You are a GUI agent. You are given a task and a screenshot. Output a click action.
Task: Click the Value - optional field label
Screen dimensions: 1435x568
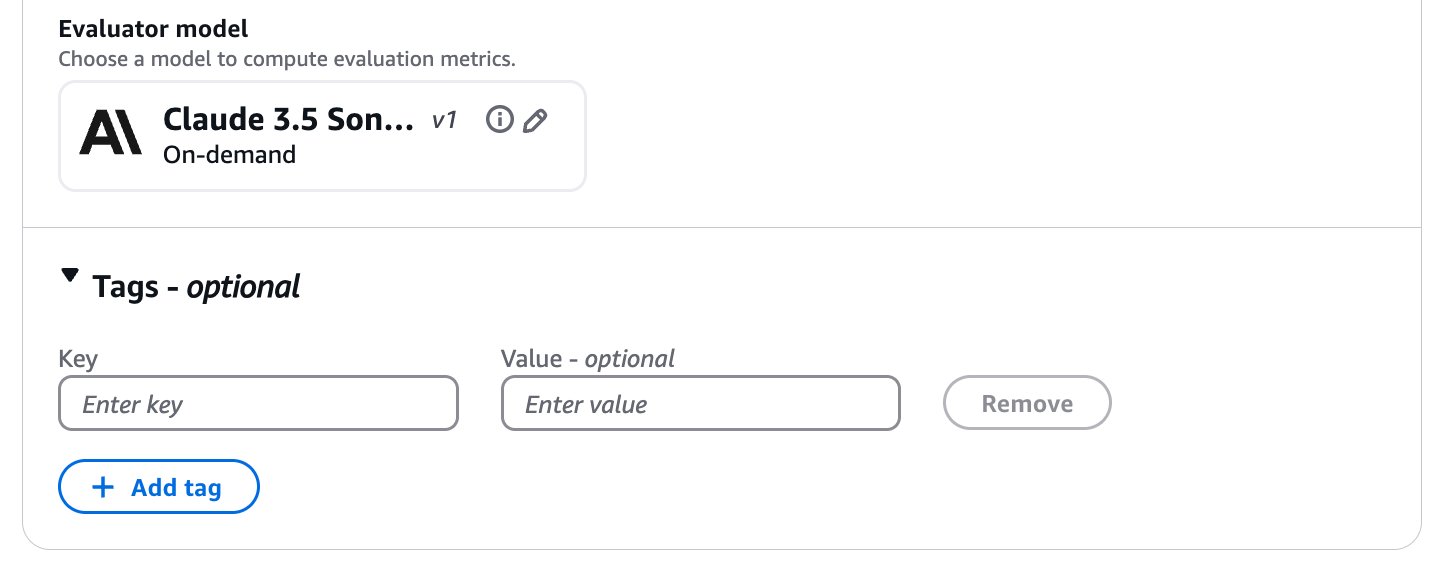[x=588, y=358]
